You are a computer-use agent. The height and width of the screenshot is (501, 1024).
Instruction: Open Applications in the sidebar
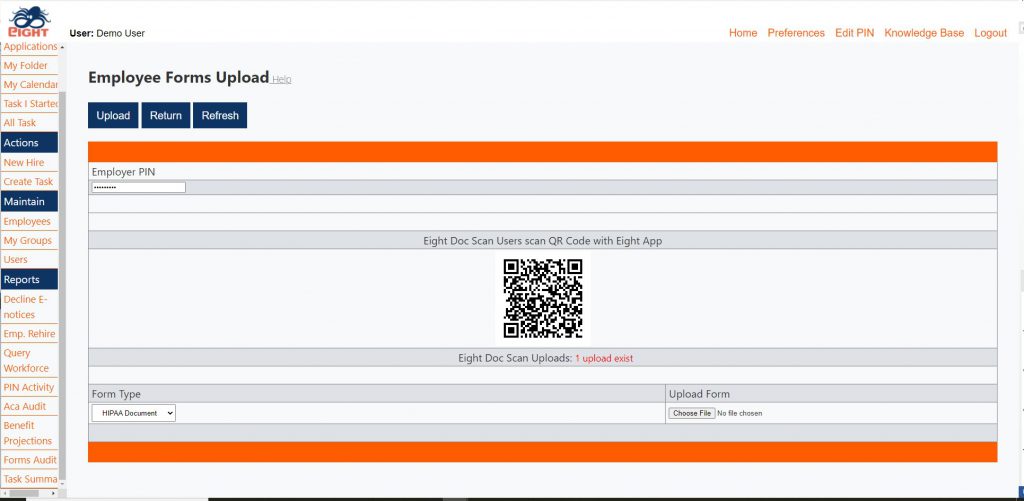pyautogui.click(x=30, y=46)
